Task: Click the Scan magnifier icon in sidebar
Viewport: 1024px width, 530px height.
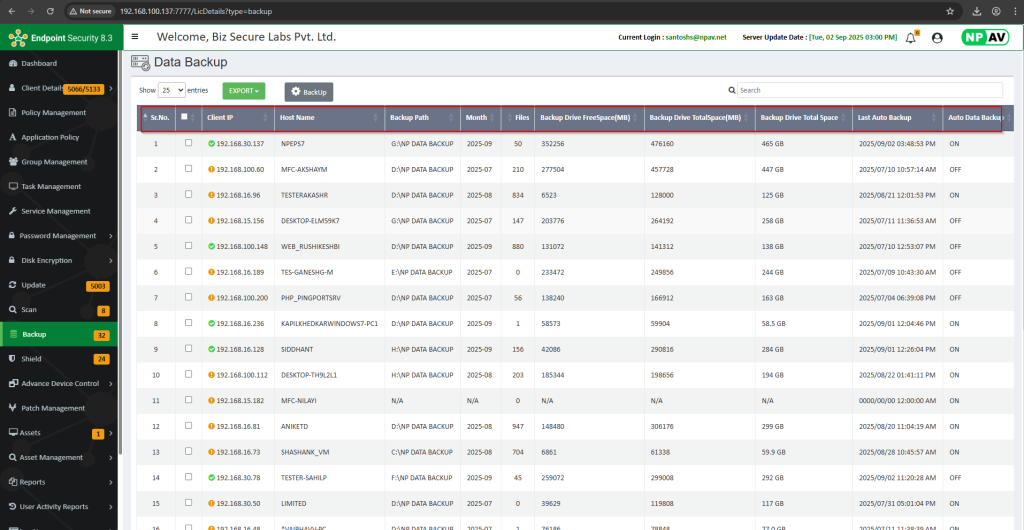Action: point(12,309)
